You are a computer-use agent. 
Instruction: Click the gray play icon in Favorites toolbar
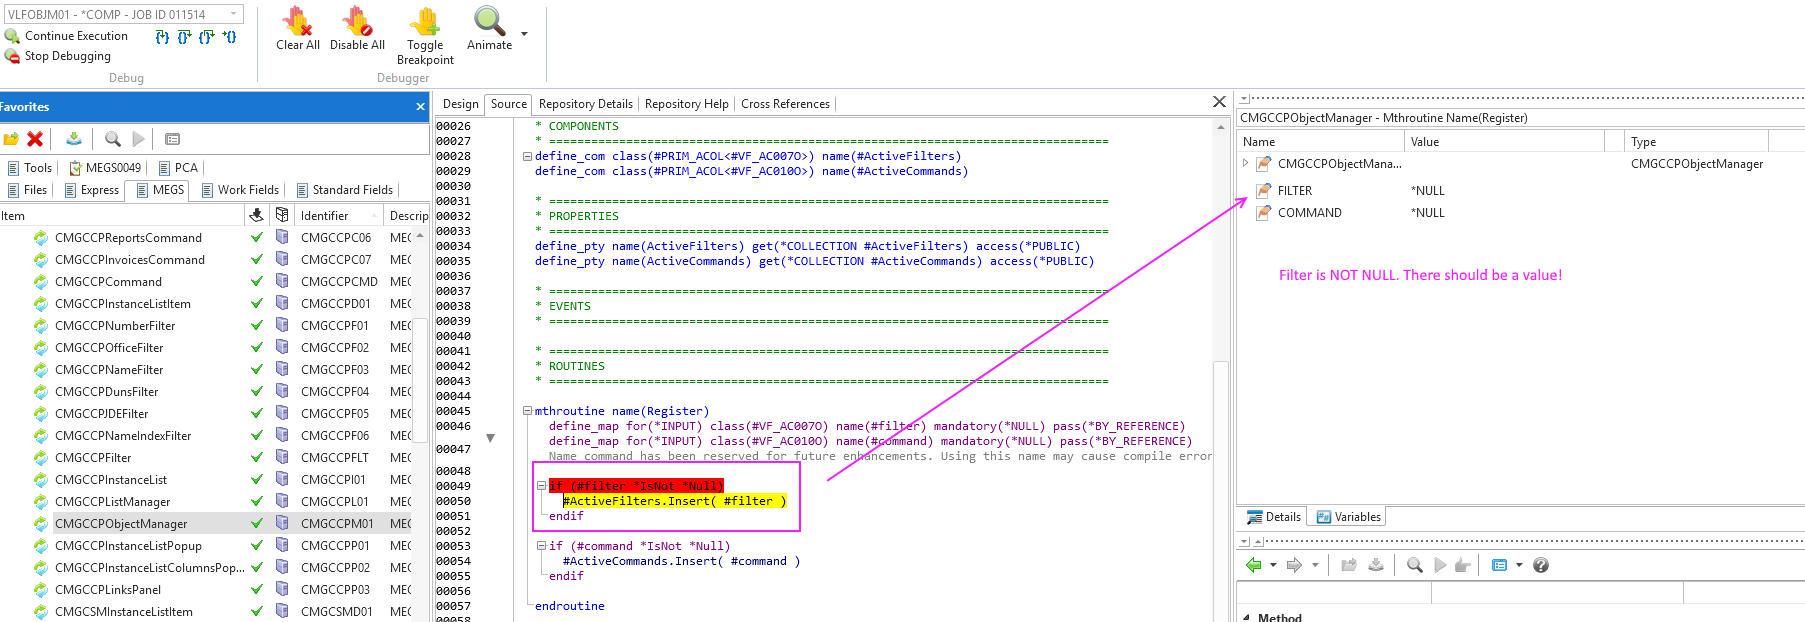pos(139,139)
